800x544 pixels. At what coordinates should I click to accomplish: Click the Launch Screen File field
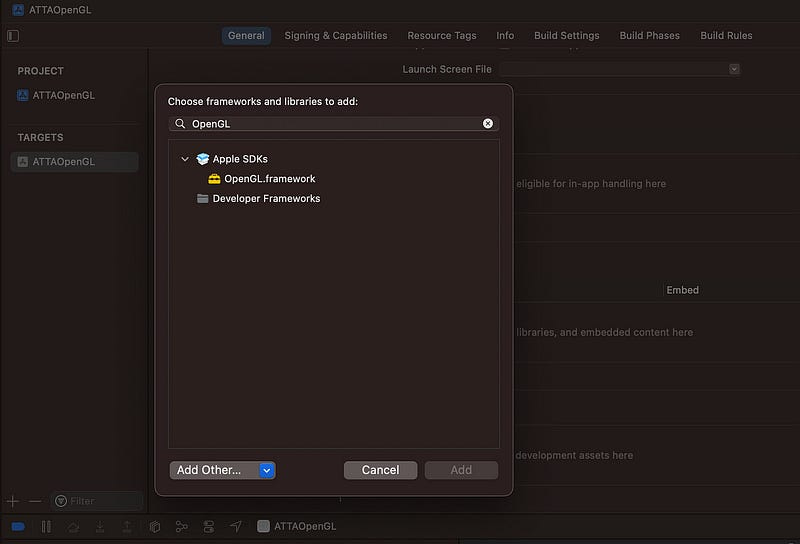point(620,69)
